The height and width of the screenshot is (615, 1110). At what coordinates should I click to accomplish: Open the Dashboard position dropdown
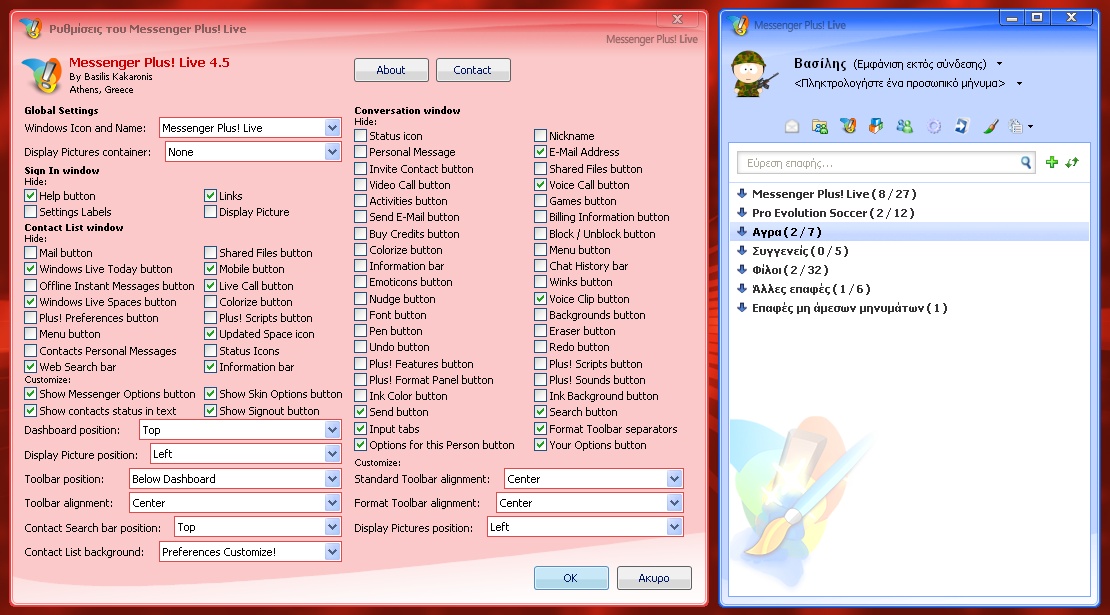click(241, 430)
